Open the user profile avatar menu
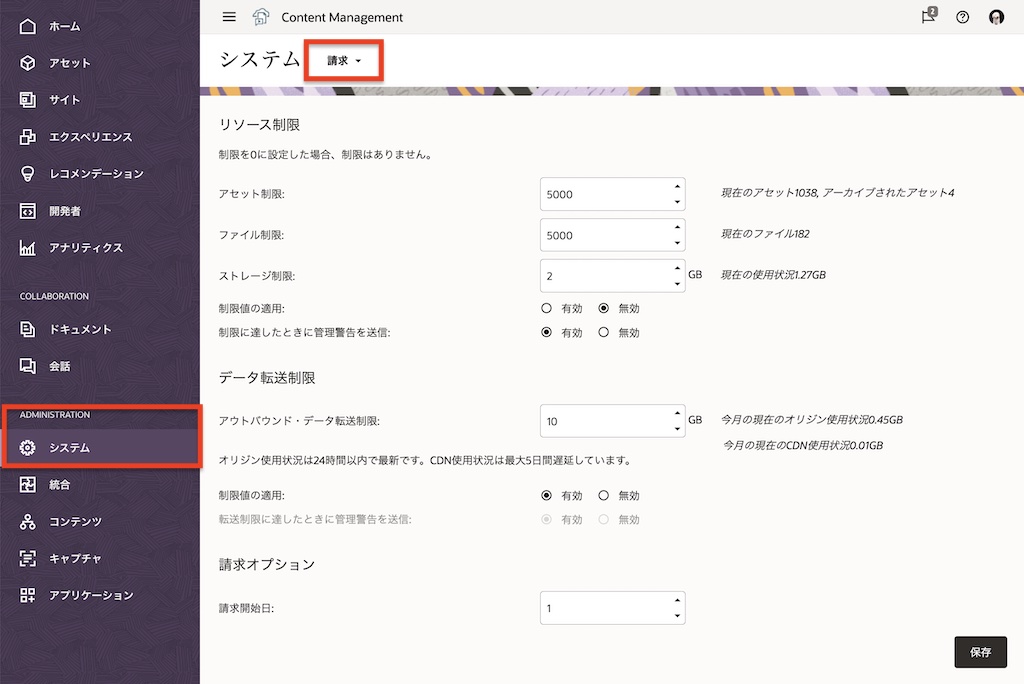 (996, 16)
